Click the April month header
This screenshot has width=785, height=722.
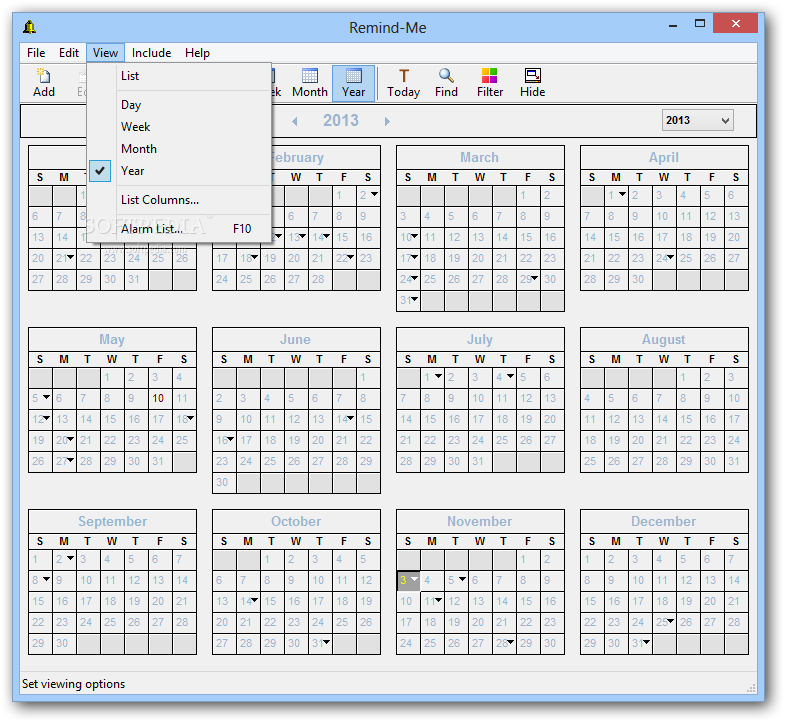pyautogui.click(x=664, y=157)
